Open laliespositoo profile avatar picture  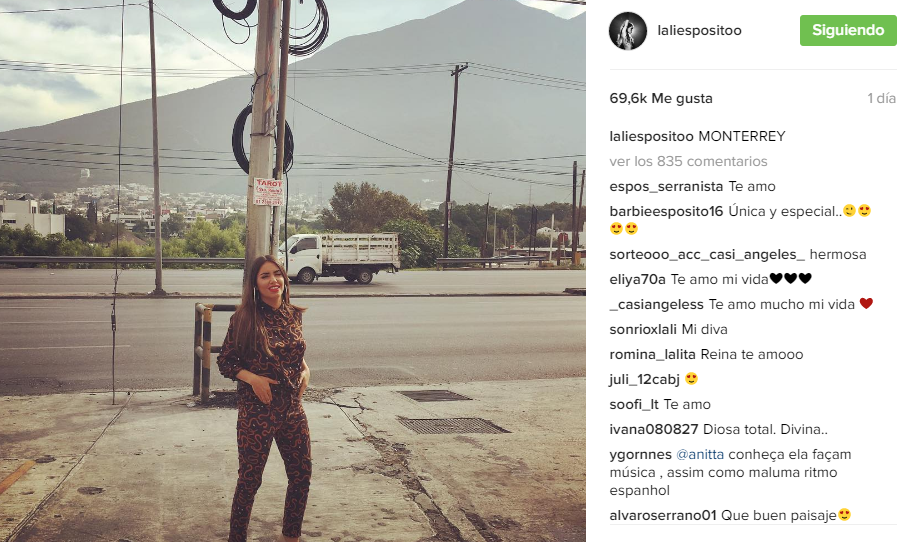[628, 31]
